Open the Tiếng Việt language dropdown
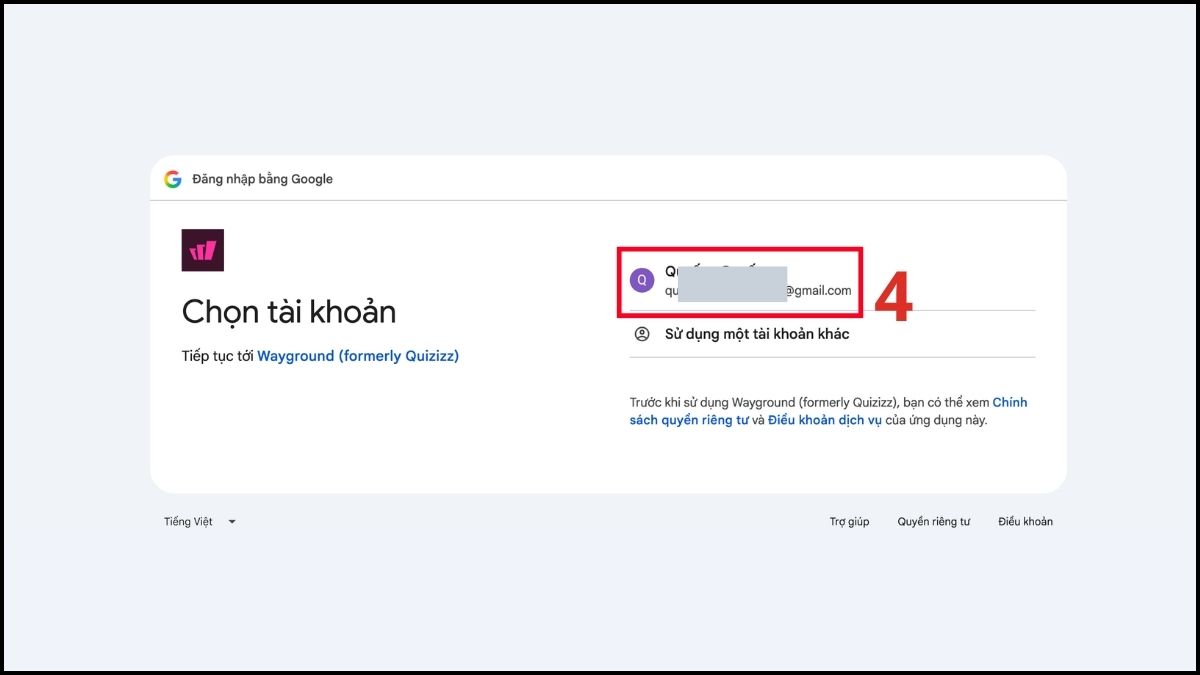Viewport: 1200px width, 675px height. [200, 521]
